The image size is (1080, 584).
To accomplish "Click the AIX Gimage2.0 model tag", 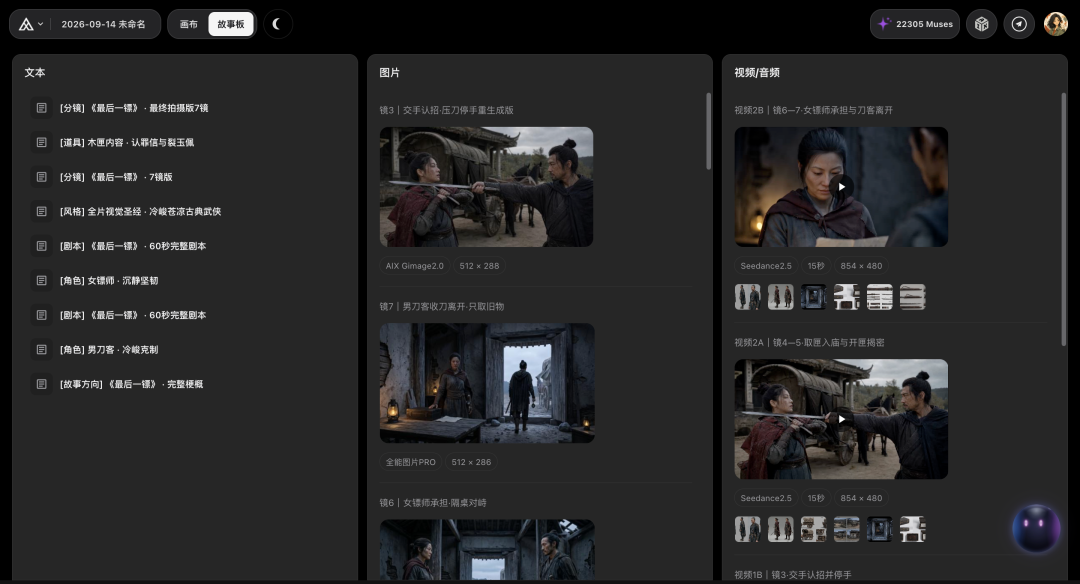I will point(415,266).
